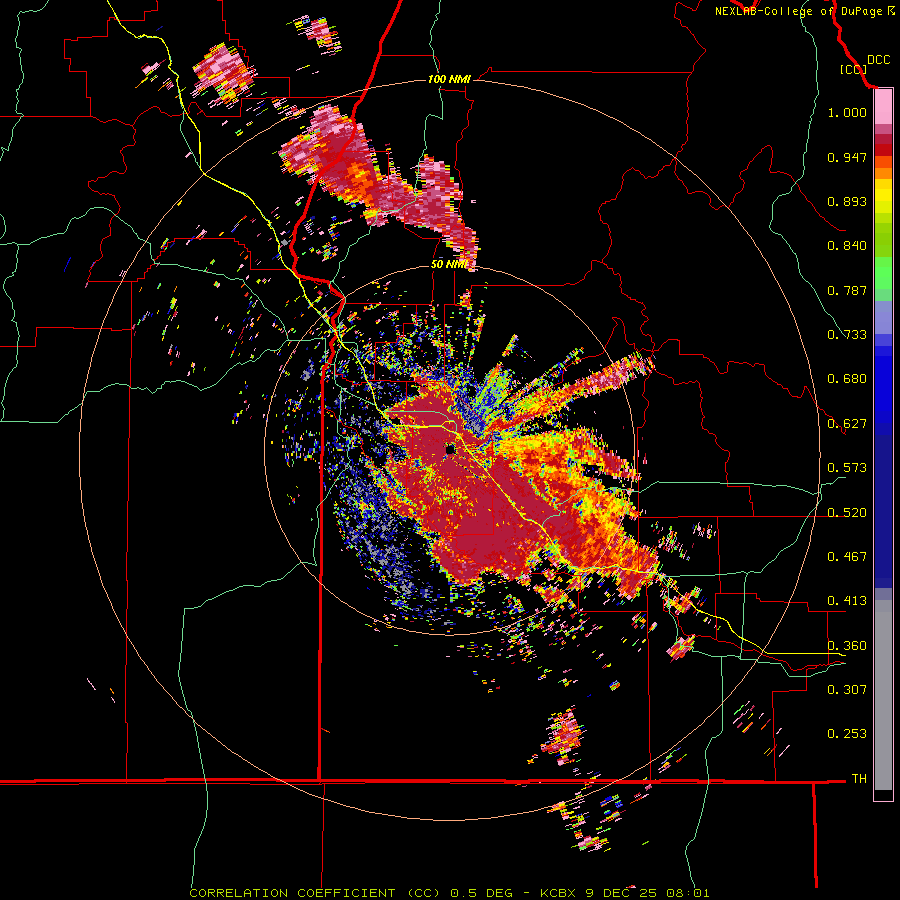The height and width of the screenshot is (900, 900).
Task: Pick the yellow color bar segment
Action: (x=883, y=196)
